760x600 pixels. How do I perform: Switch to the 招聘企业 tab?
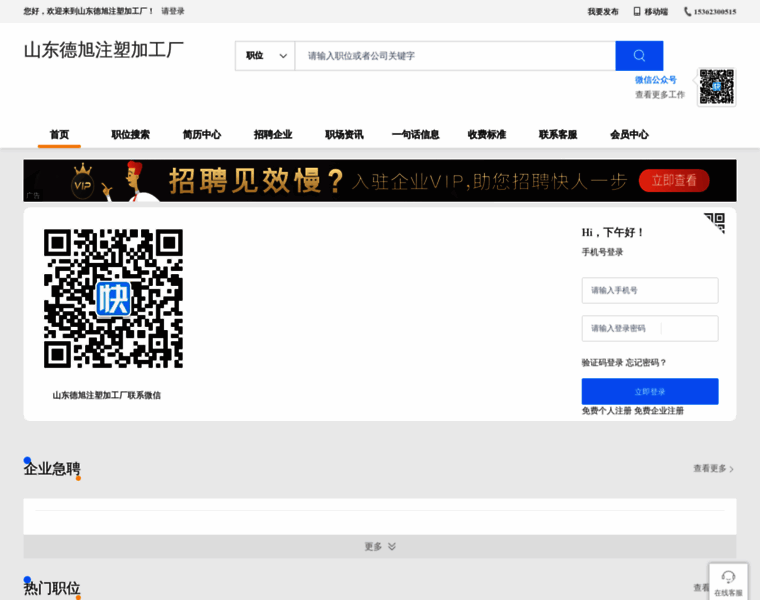273,134
